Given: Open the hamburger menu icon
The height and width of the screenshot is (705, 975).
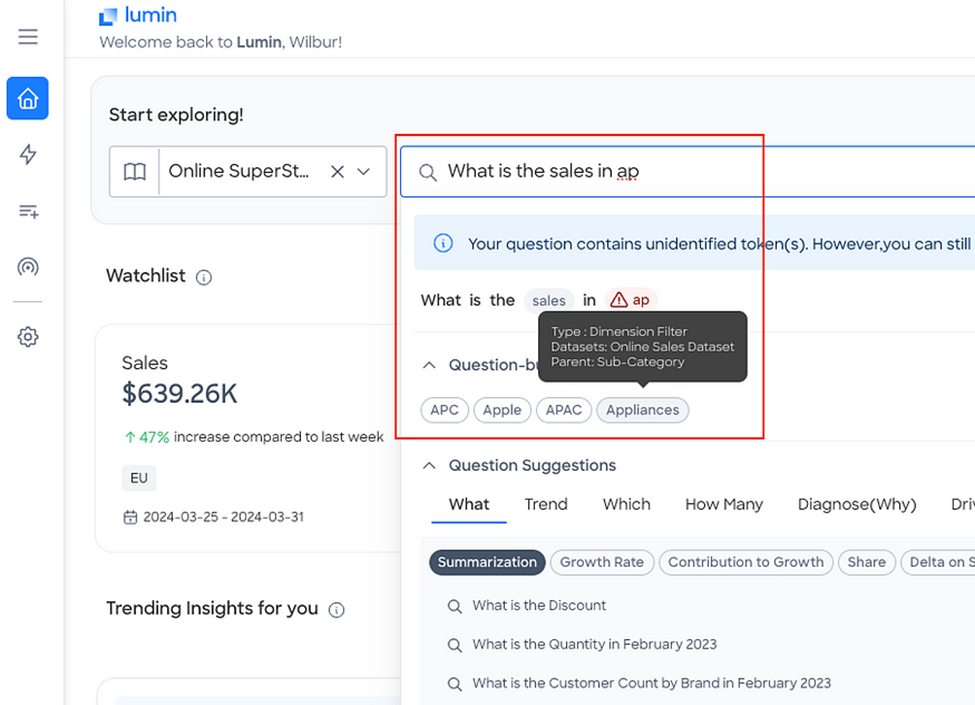Looking at the screenshot, I should pos(27,37).
